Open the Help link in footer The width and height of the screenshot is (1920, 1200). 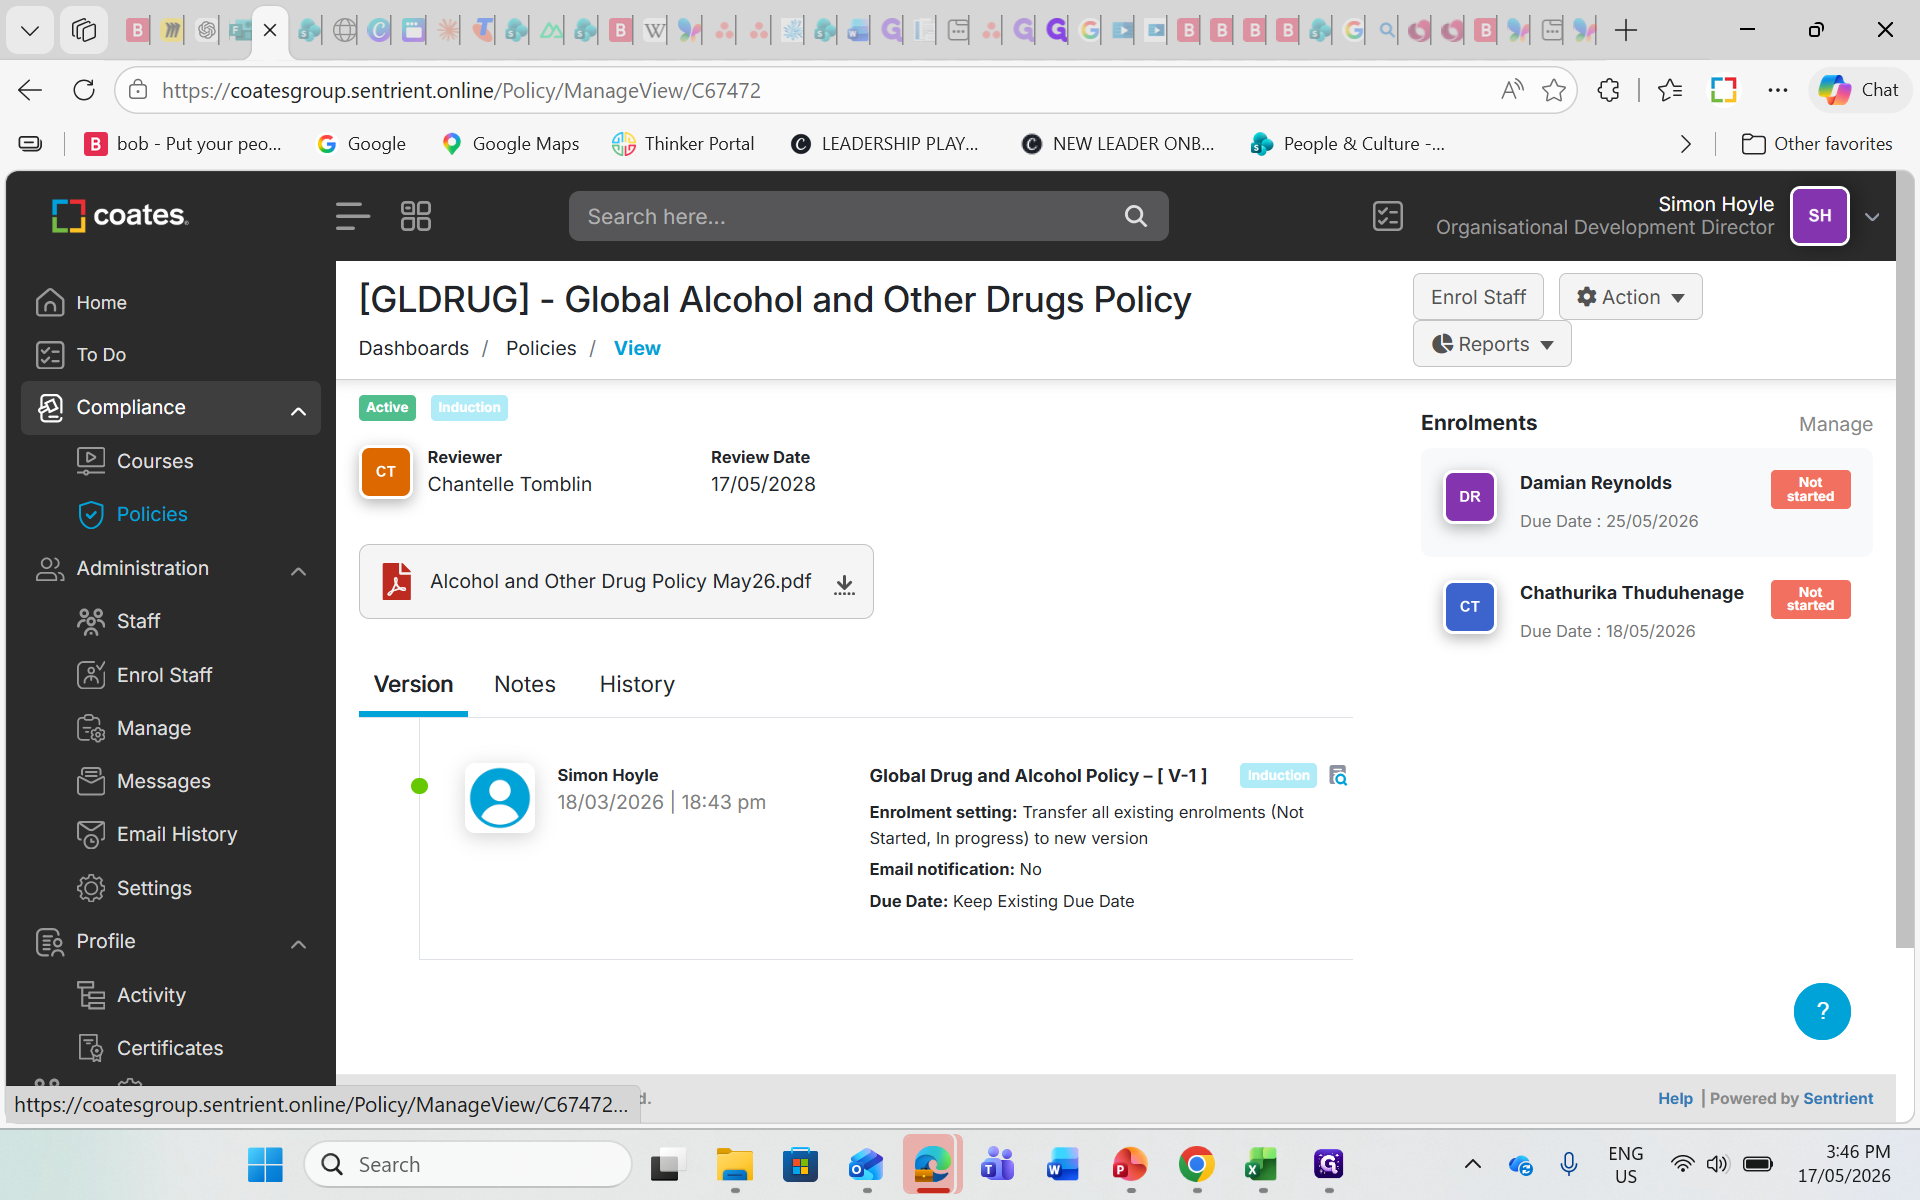(1675, 1098)
